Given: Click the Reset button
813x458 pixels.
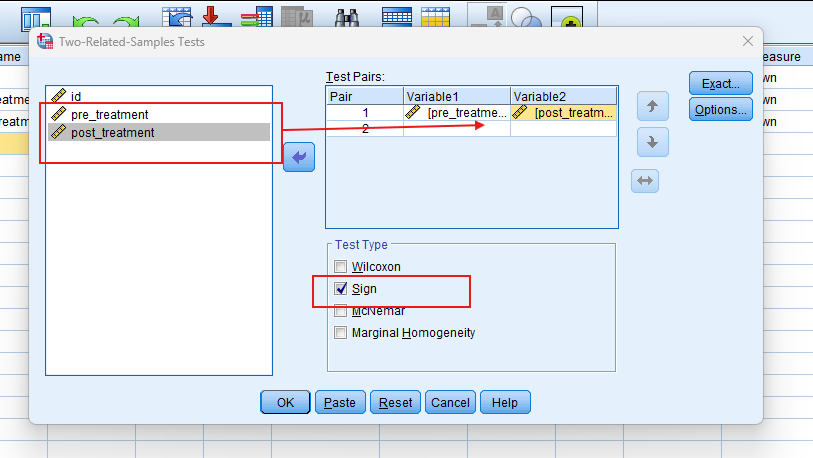Looking at the screenshot, I should [x=395, y=402].
